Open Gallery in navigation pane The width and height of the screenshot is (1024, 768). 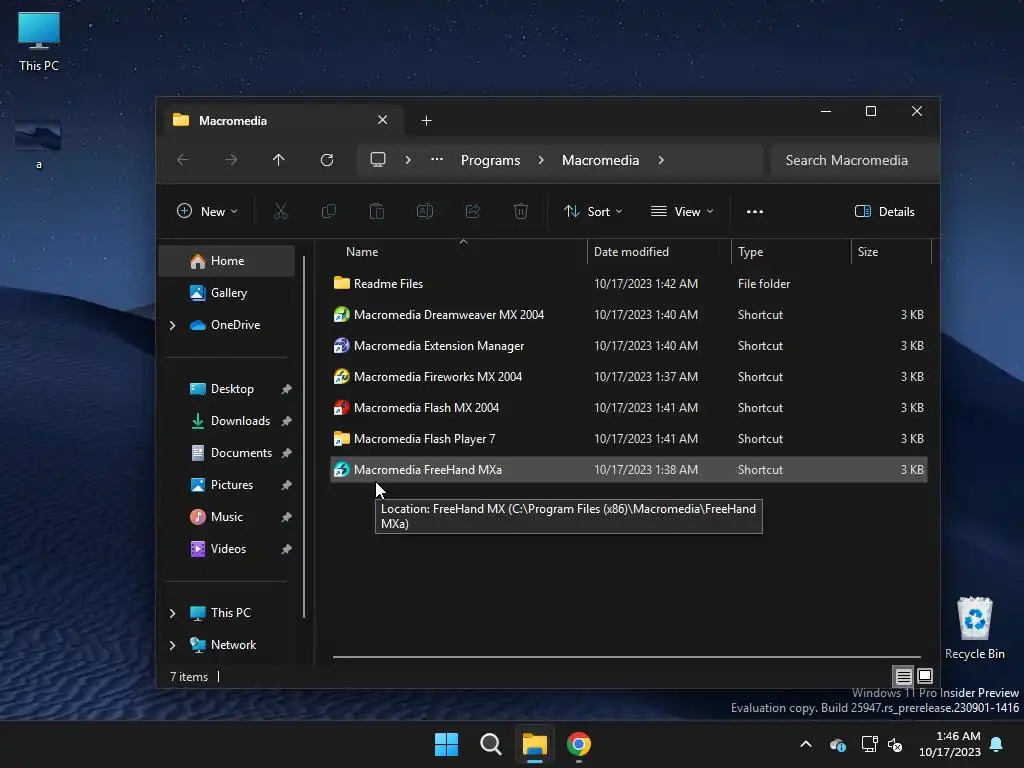point(226,293)
